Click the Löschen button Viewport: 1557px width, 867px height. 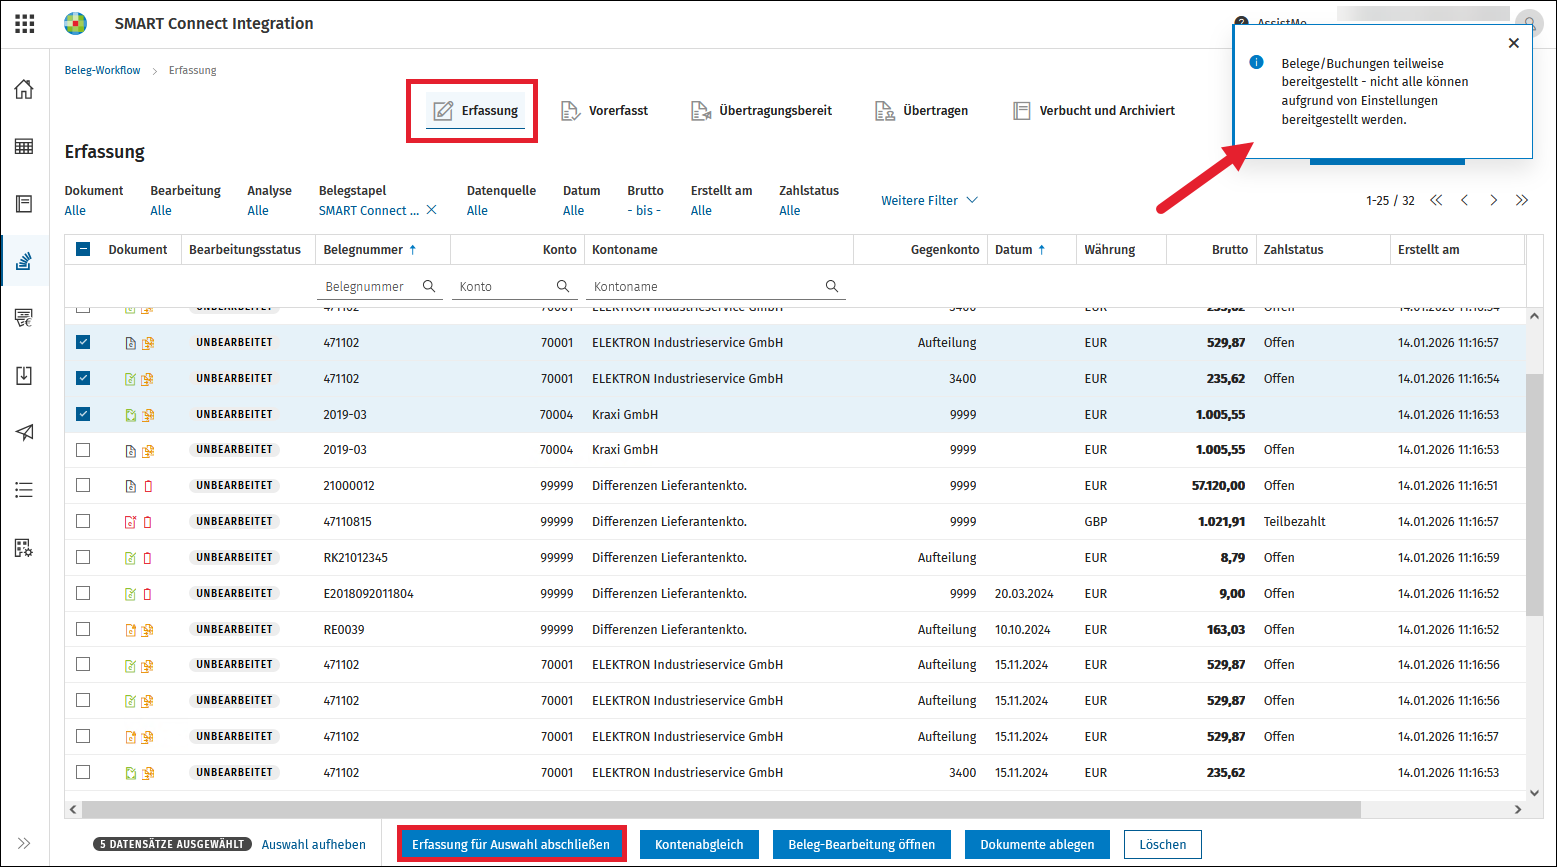coord(1163,844)
